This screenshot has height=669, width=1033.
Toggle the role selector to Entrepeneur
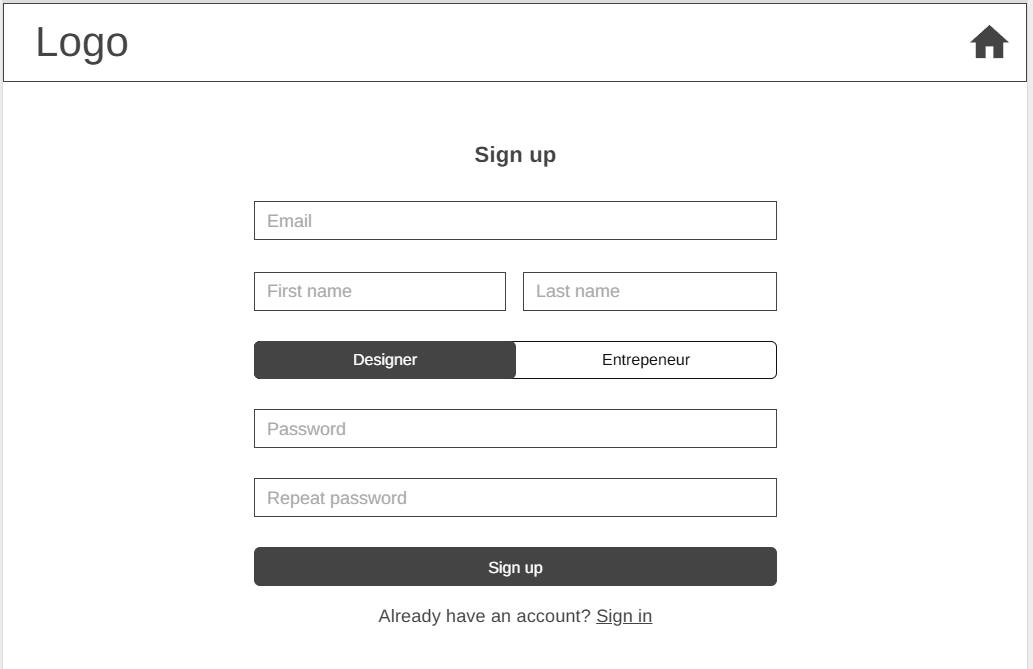tap(646, 360)
